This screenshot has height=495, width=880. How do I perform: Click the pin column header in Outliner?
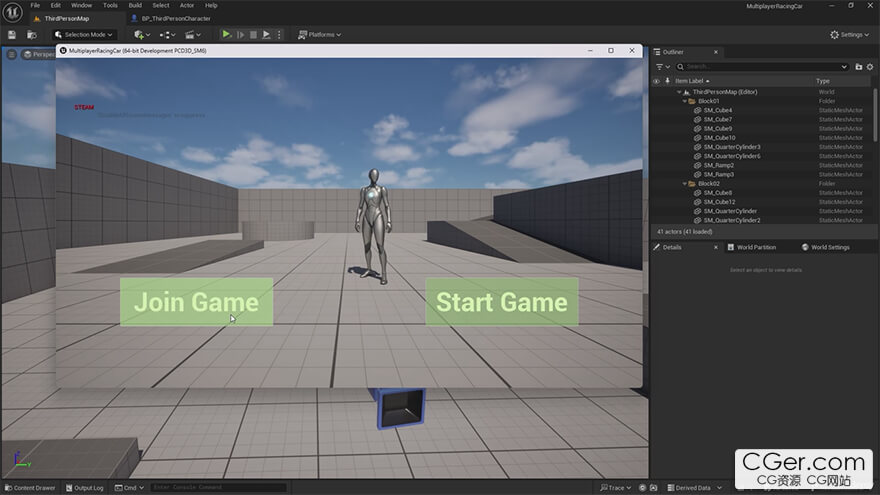667,81
